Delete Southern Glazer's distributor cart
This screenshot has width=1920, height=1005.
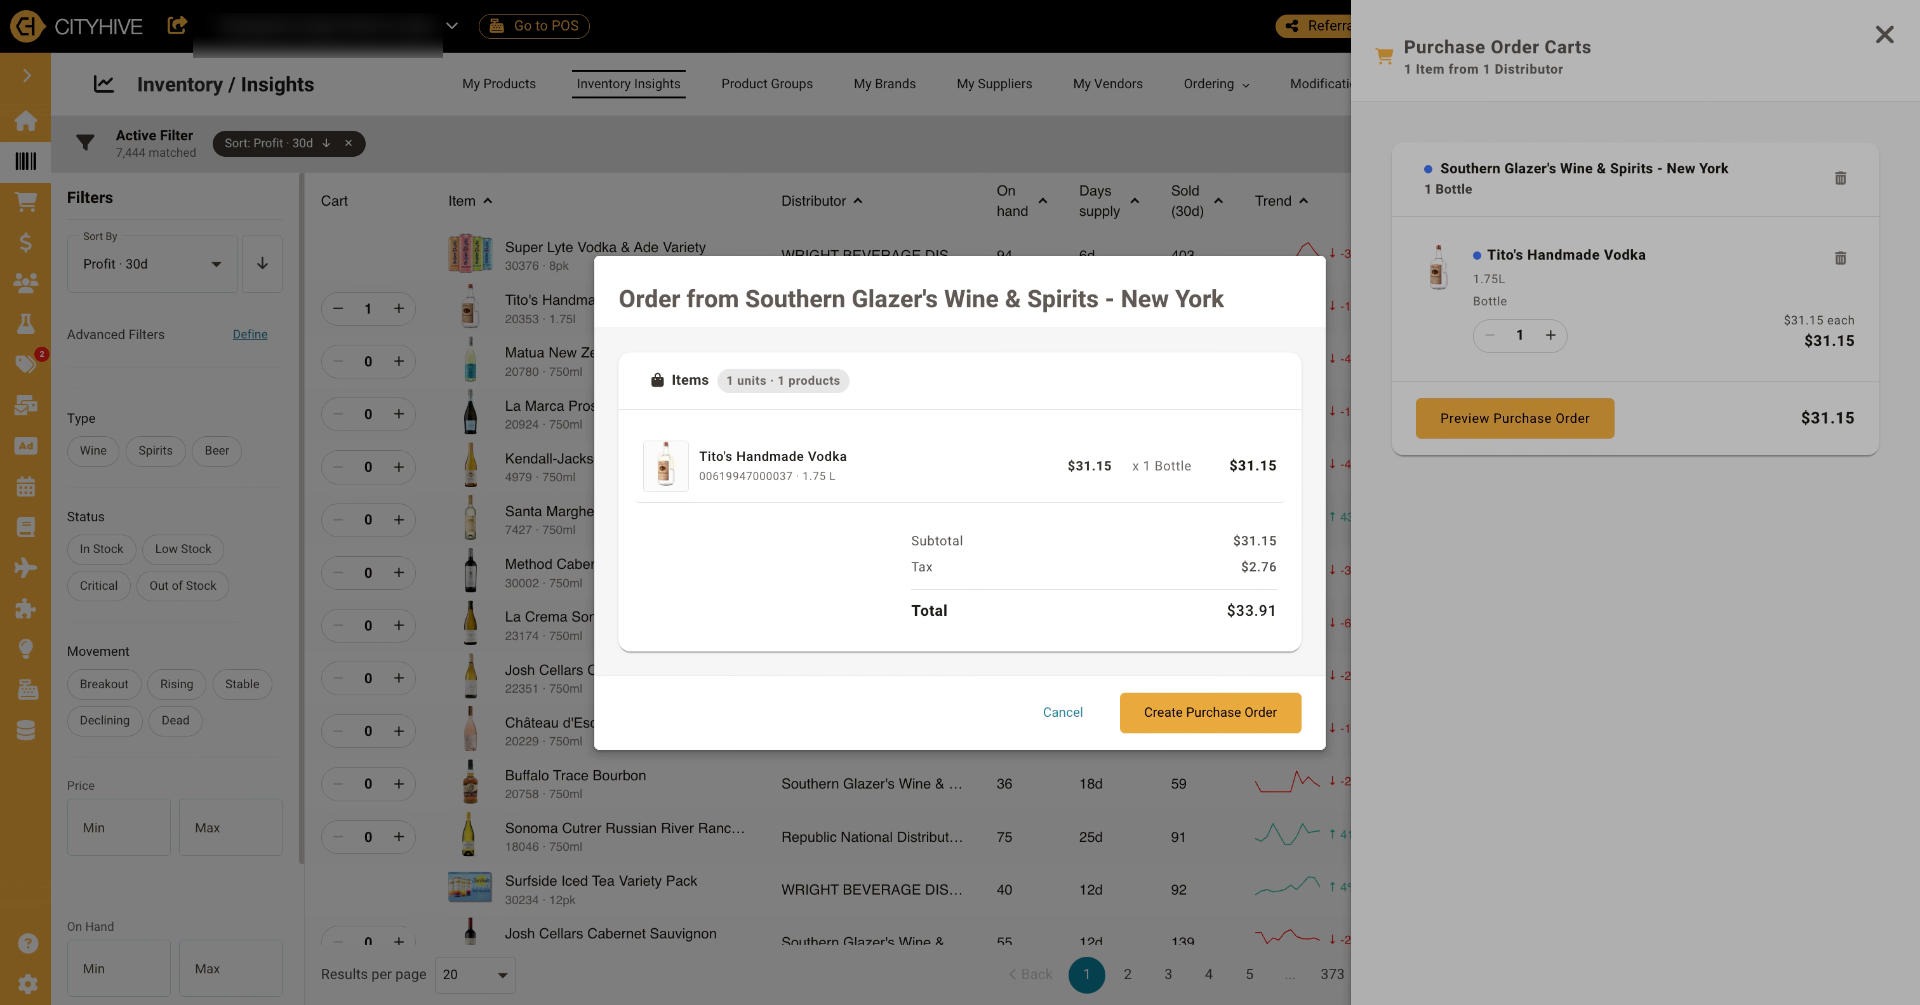point(1840,178)
